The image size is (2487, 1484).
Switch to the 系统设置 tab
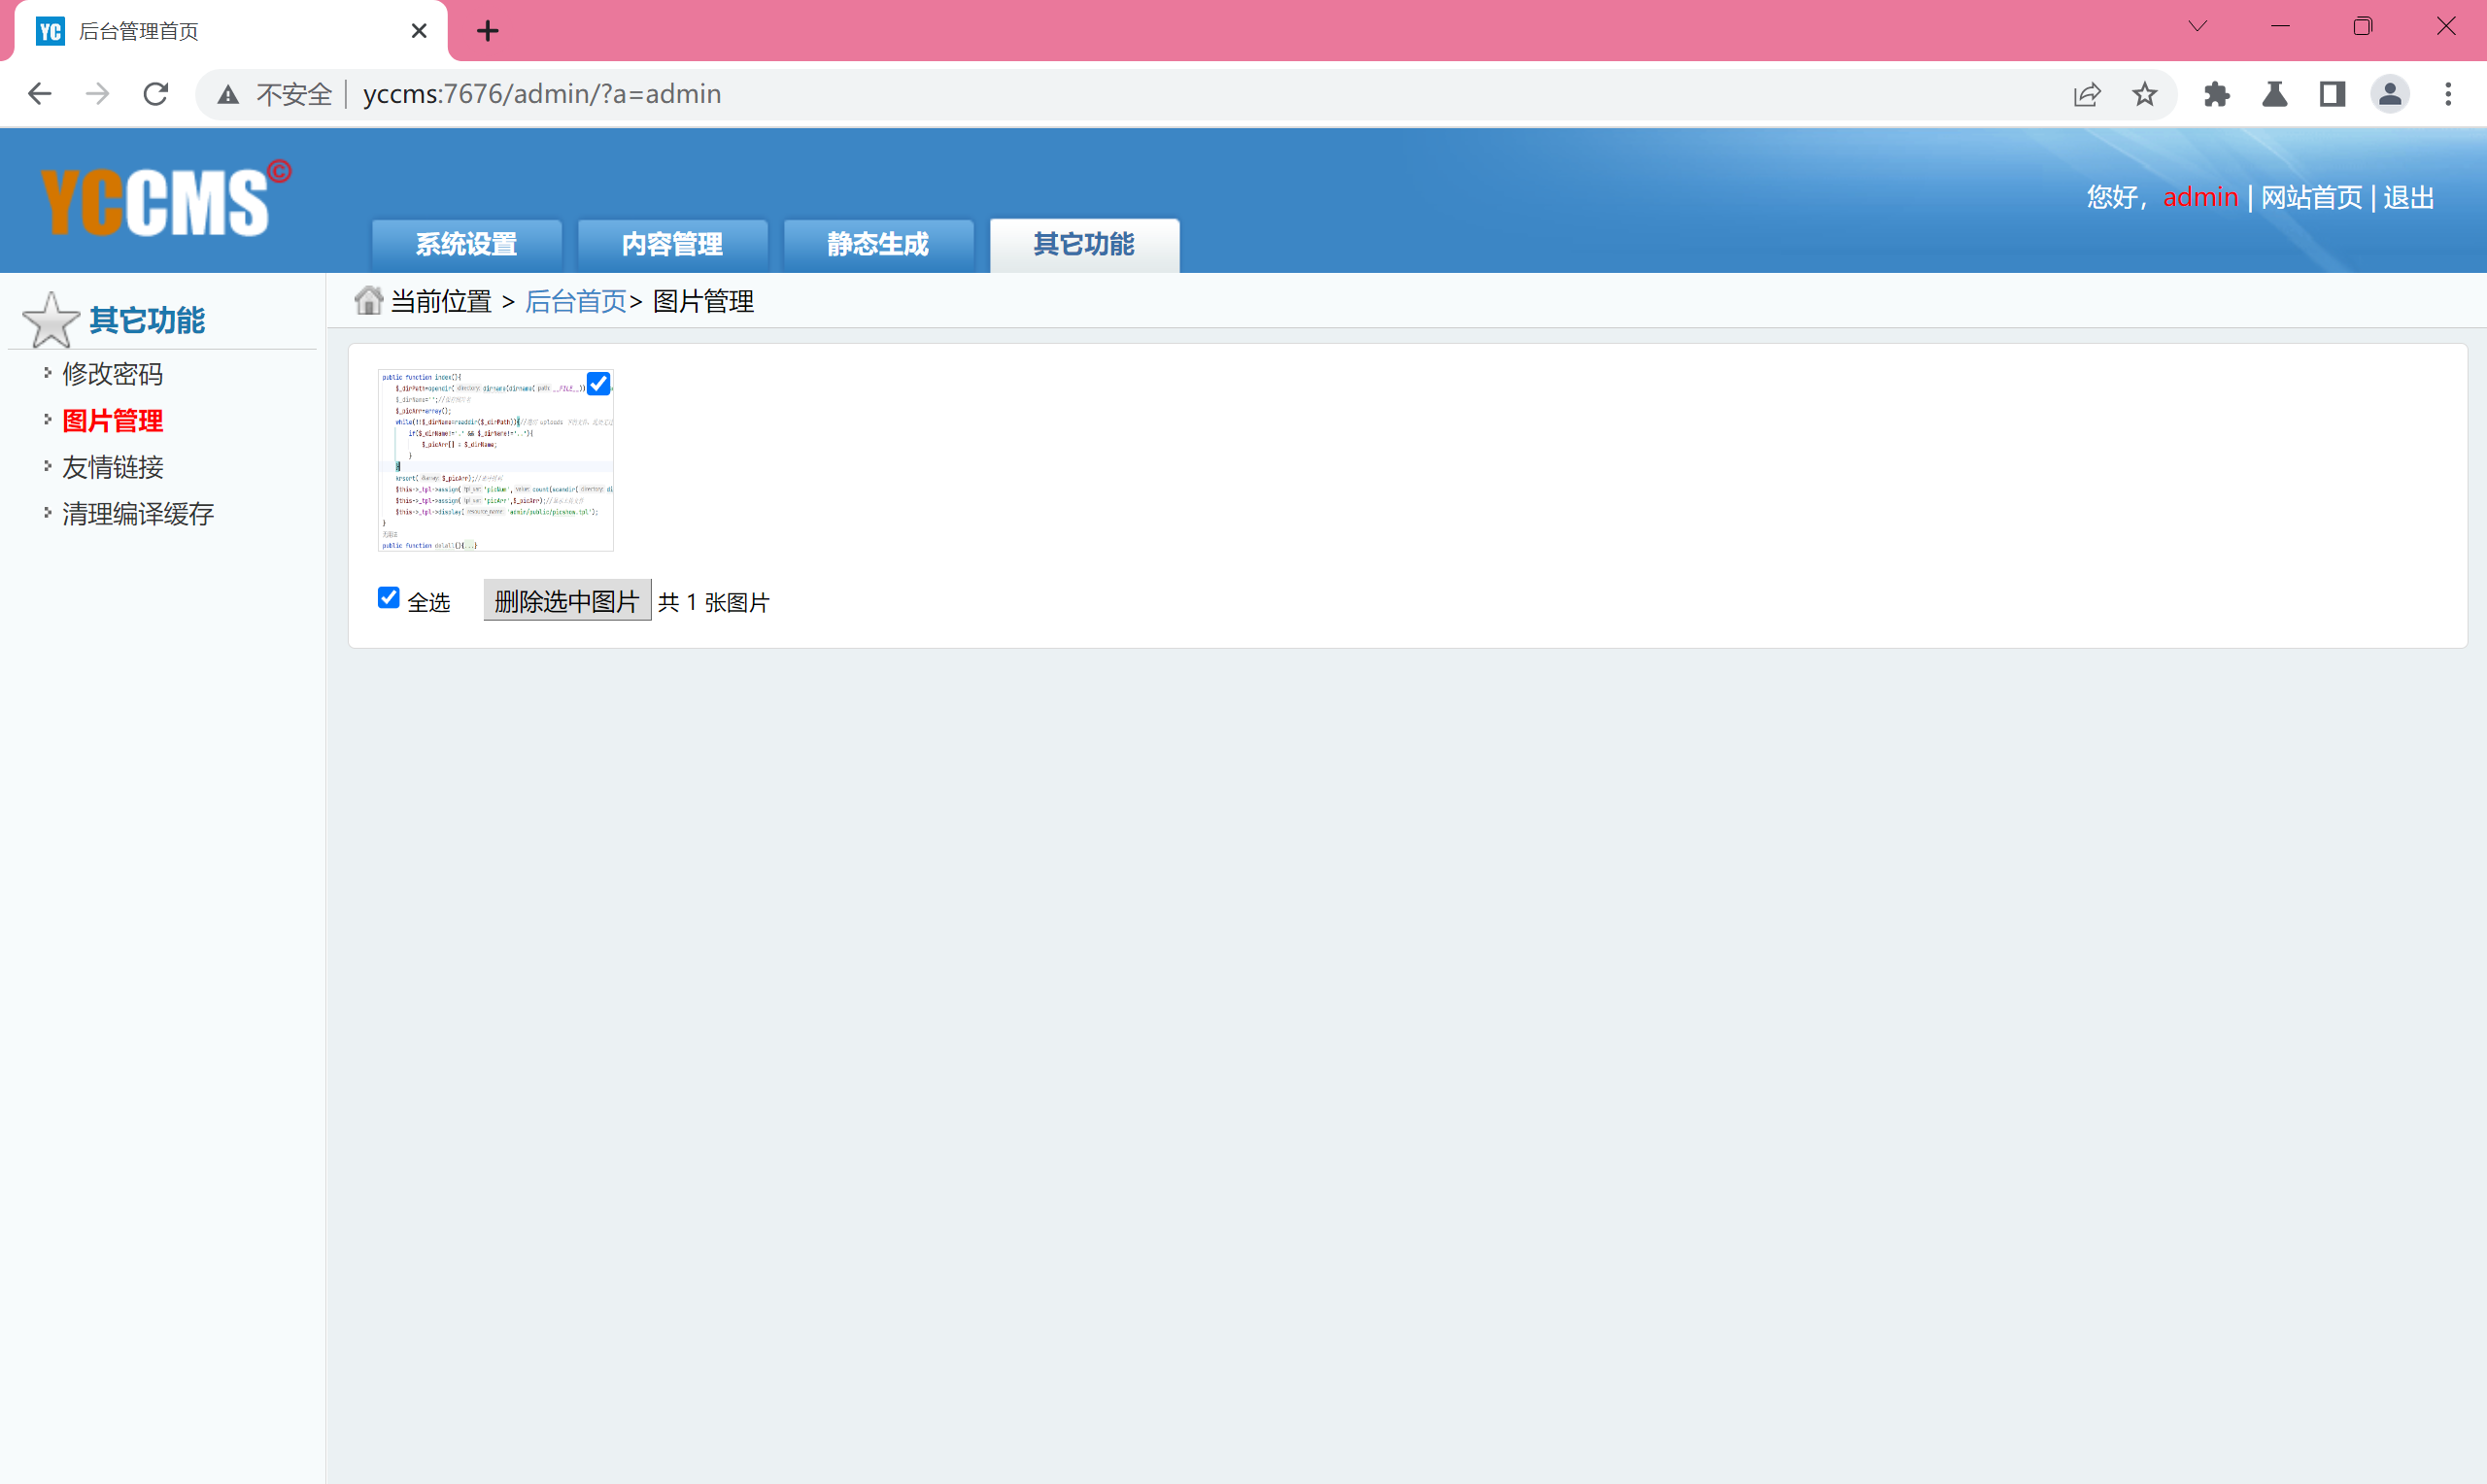[x=466, y=244]
